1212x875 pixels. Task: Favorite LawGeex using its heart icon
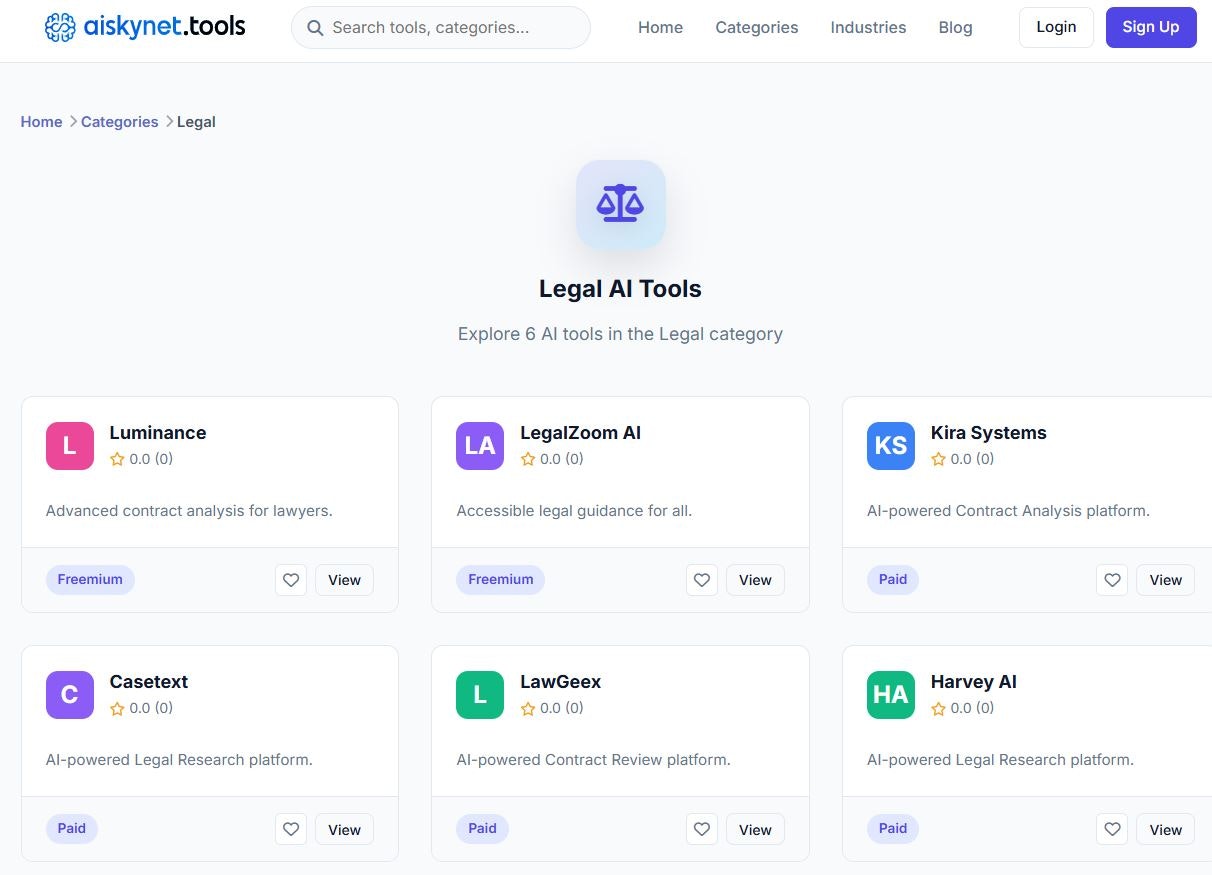coord(701,829)
